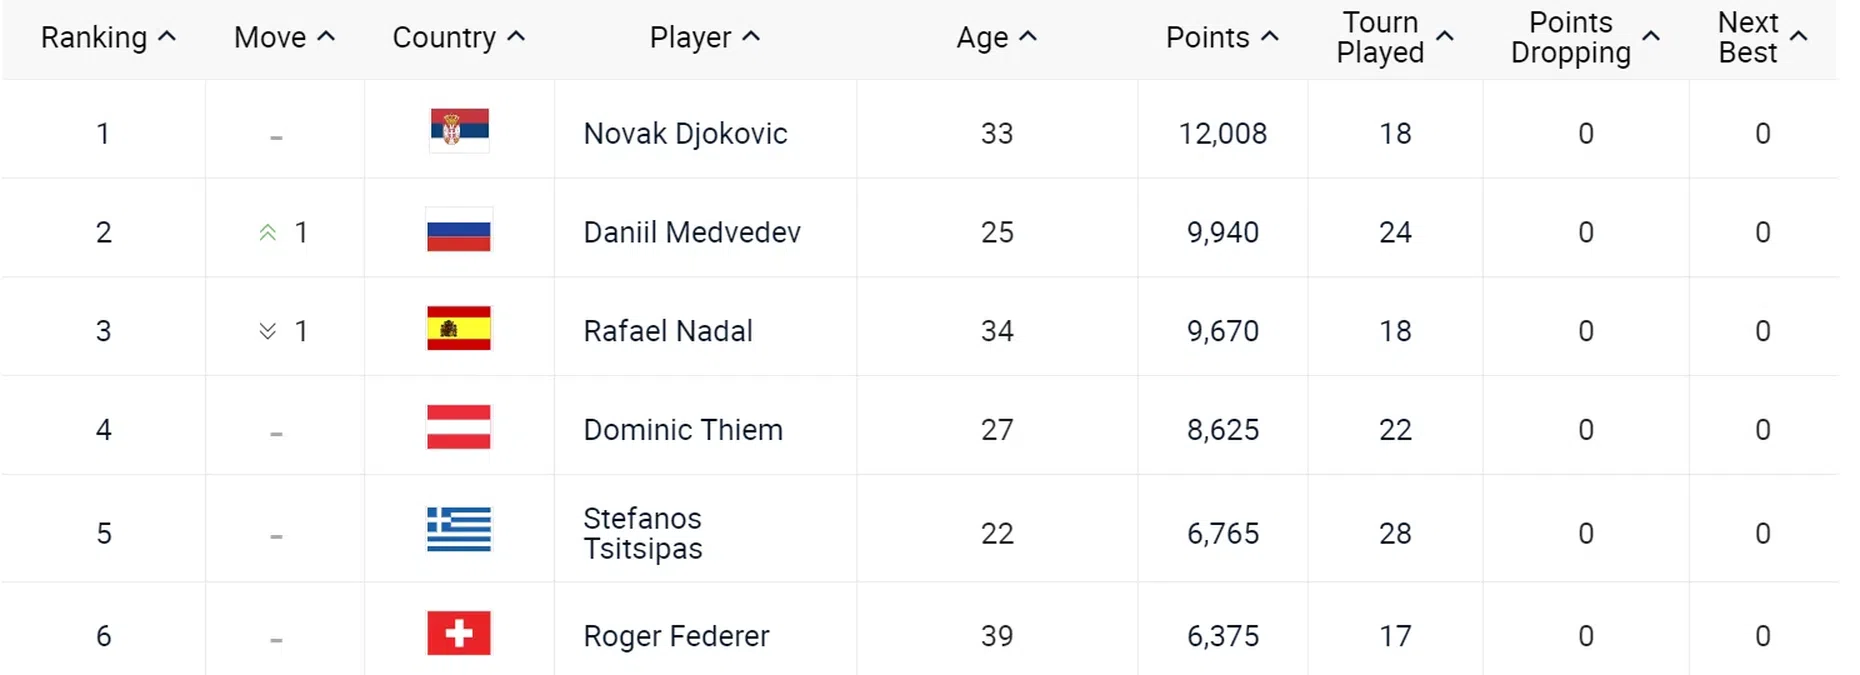Sort table by Ranking column arrow
1860x675 pixels.
pyautogui.click(x=168, y=37)
